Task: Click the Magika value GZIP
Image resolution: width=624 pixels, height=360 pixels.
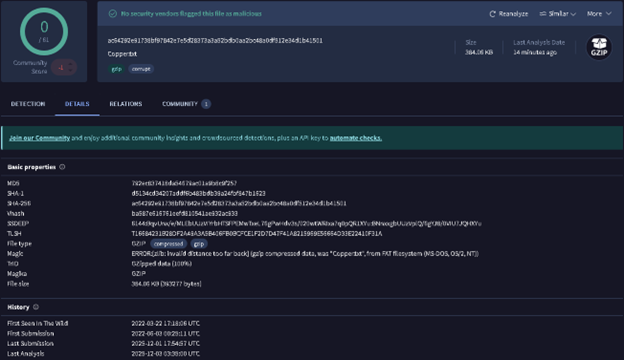Action: 138,274
